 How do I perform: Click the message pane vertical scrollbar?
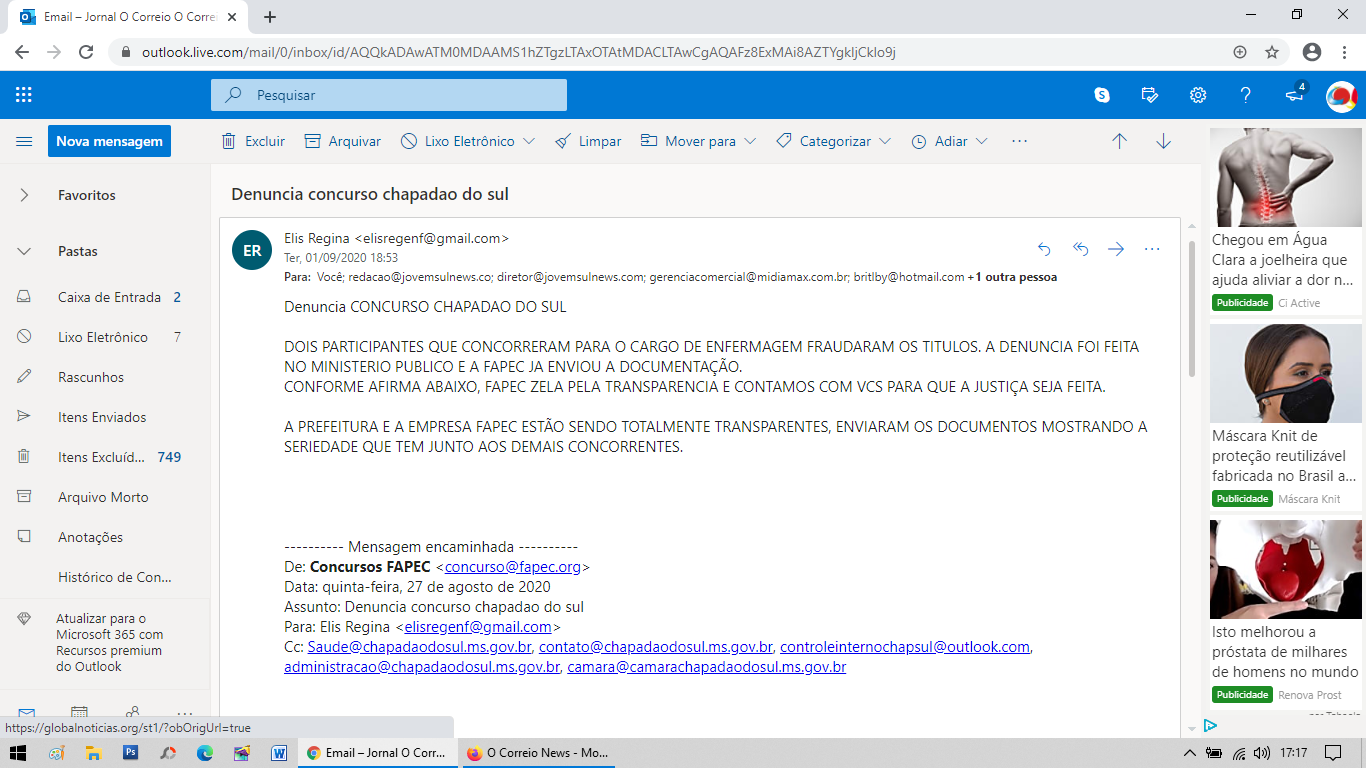(x=1191, y=310)
